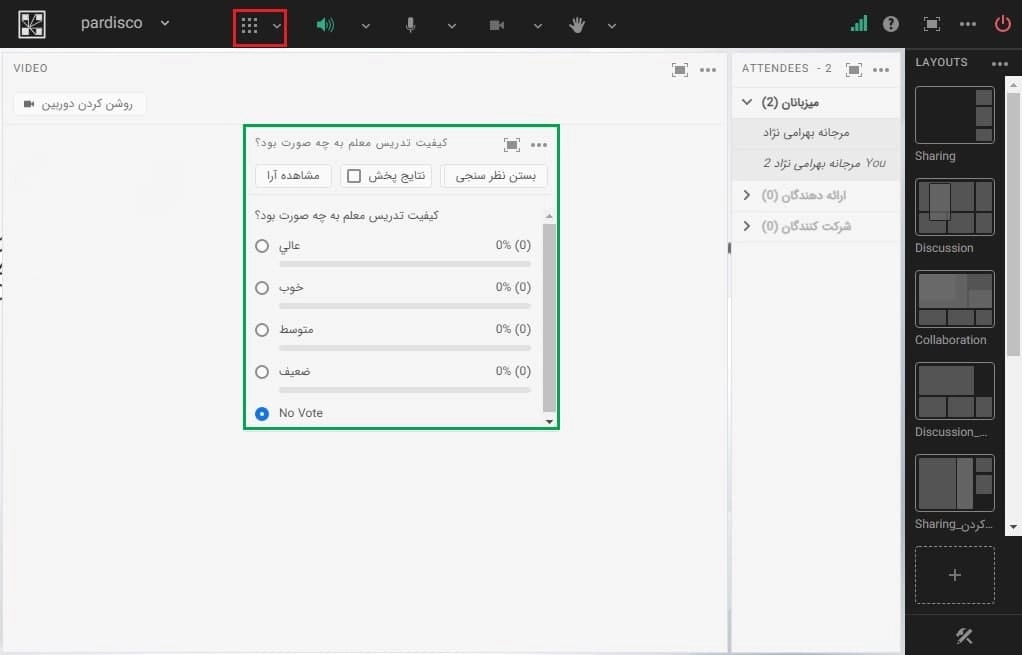The height and width of the screenshot is (655, 1022).
Task: Select the متوسط poll option
Action: point(262,330)
